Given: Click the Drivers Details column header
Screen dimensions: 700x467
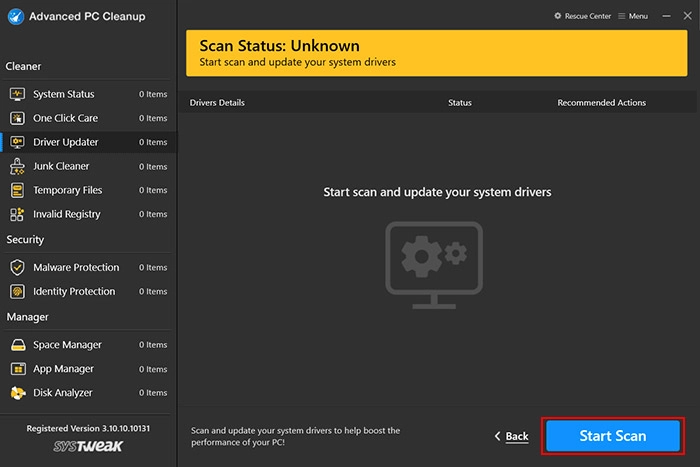Looking at the screenshot, I should (217, 103).
